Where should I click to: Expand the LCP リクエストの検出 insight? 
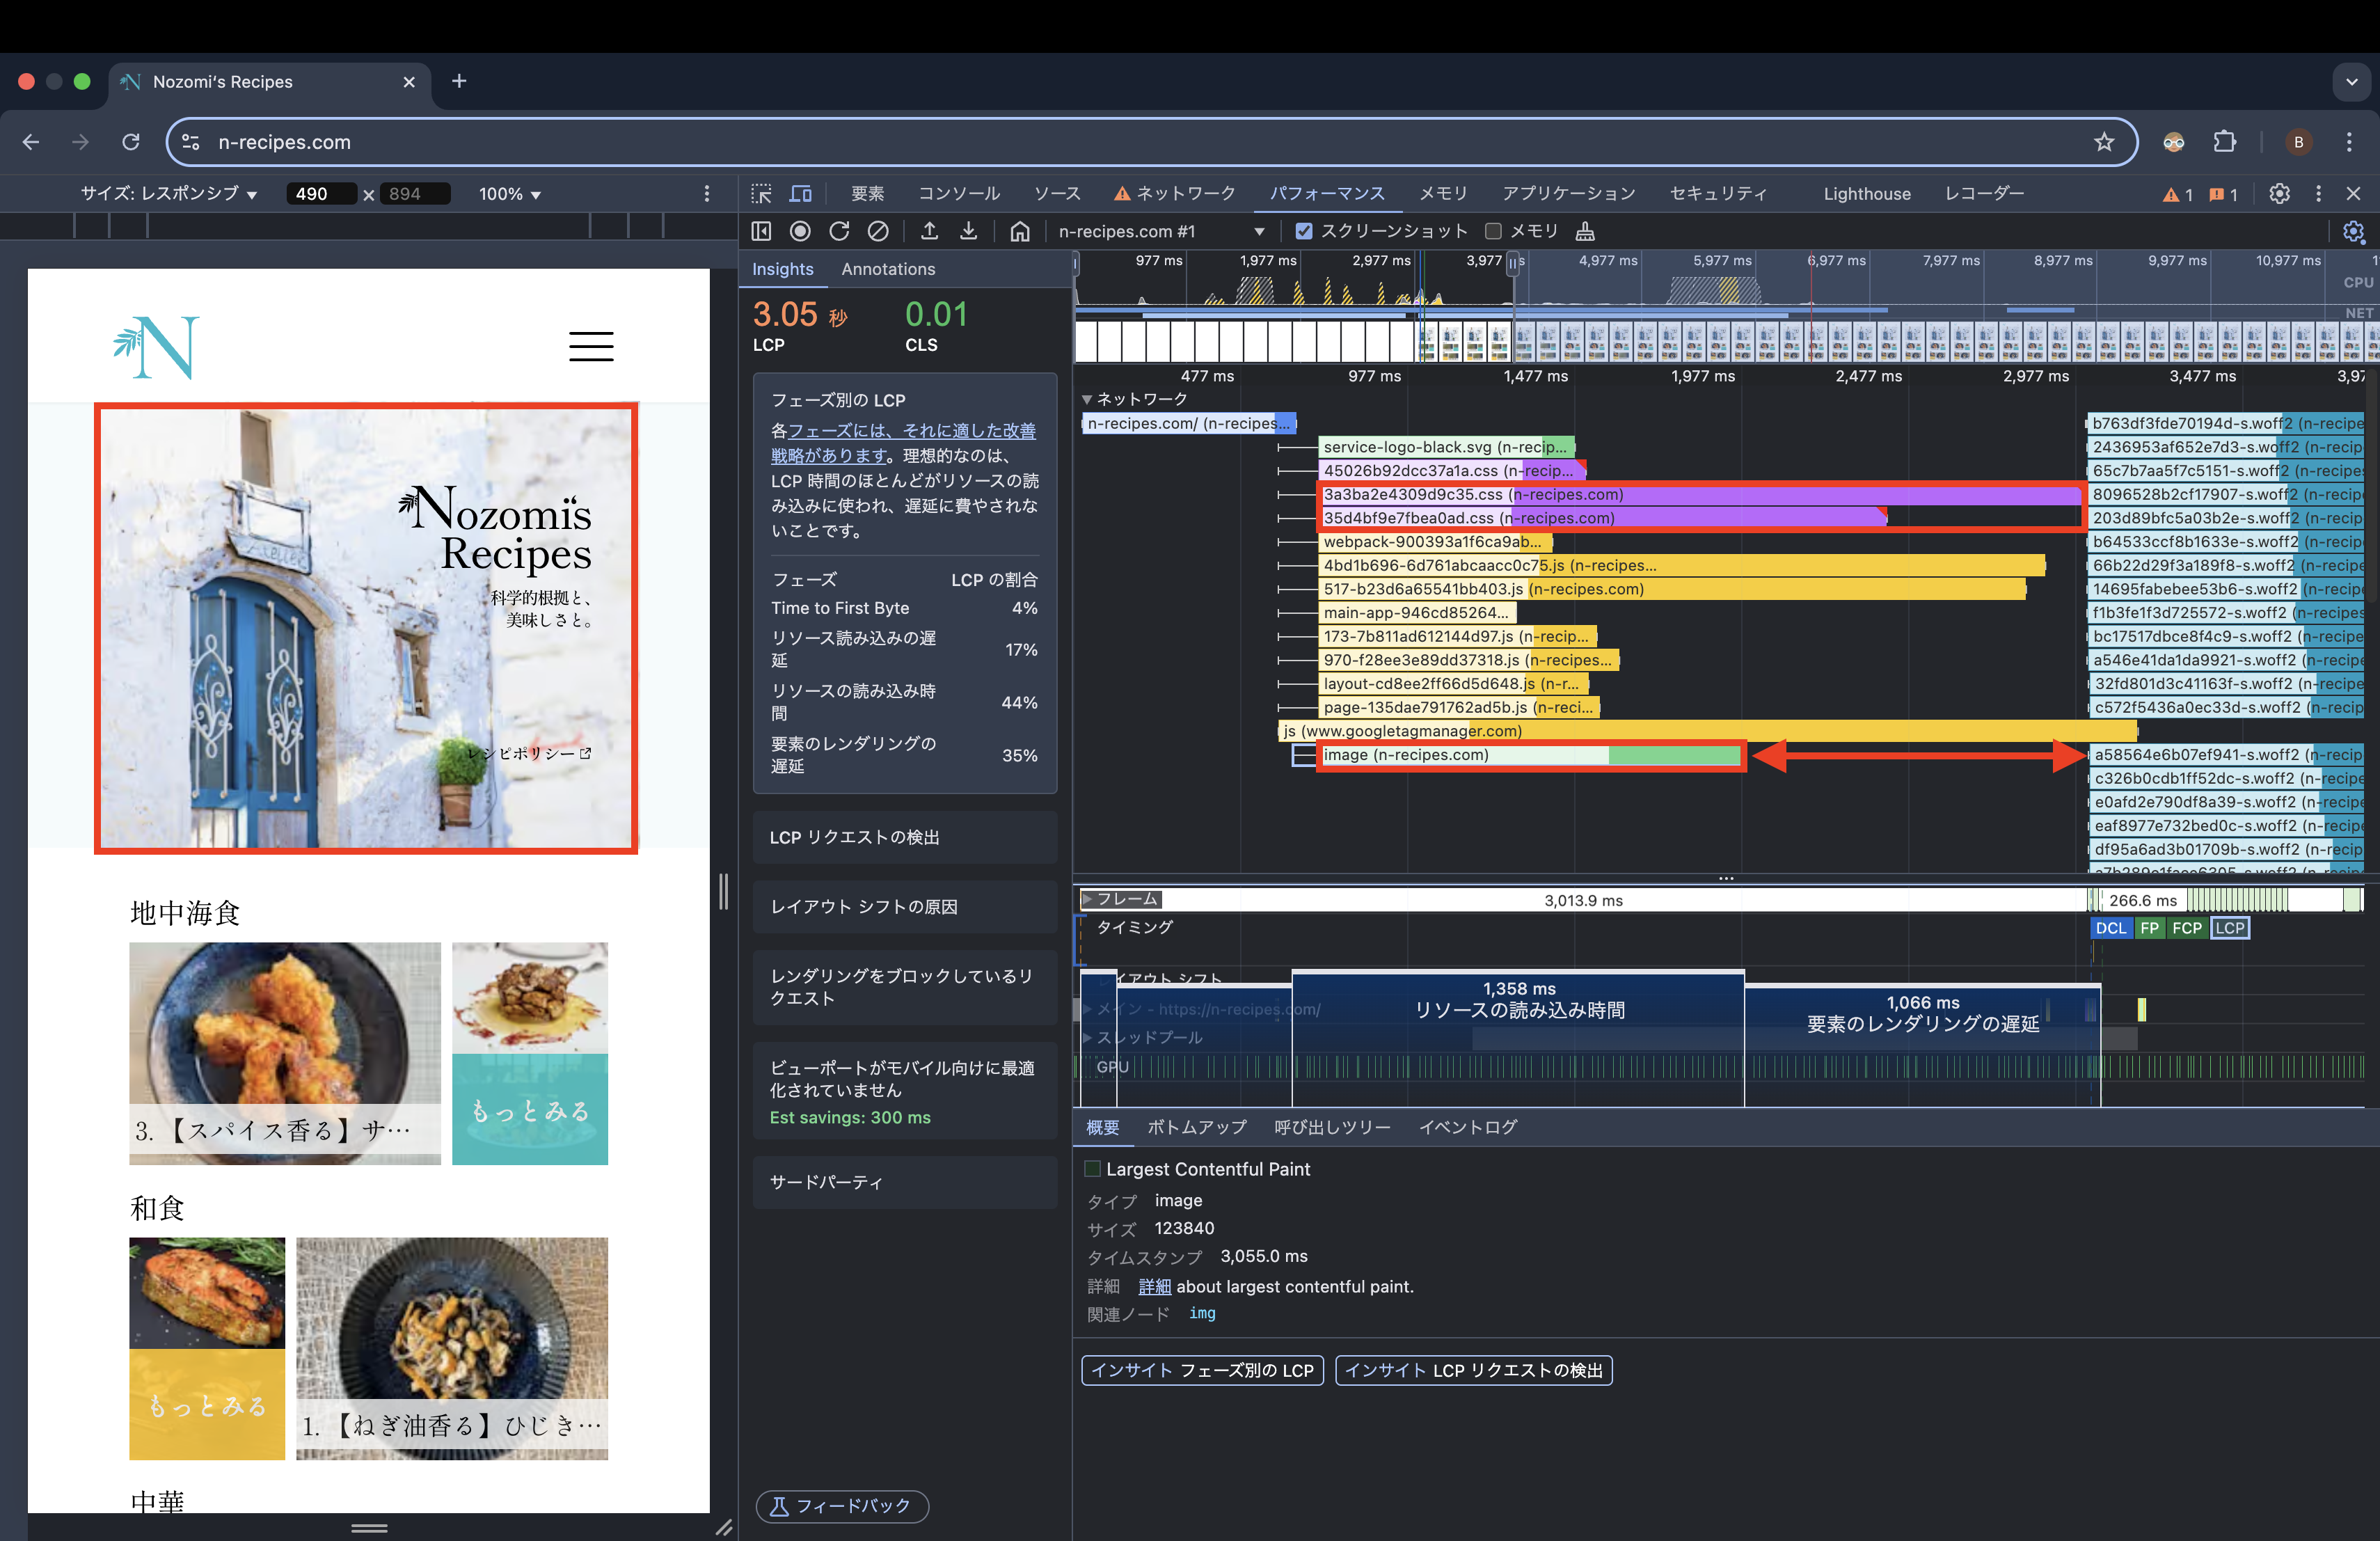coord(904,837)
